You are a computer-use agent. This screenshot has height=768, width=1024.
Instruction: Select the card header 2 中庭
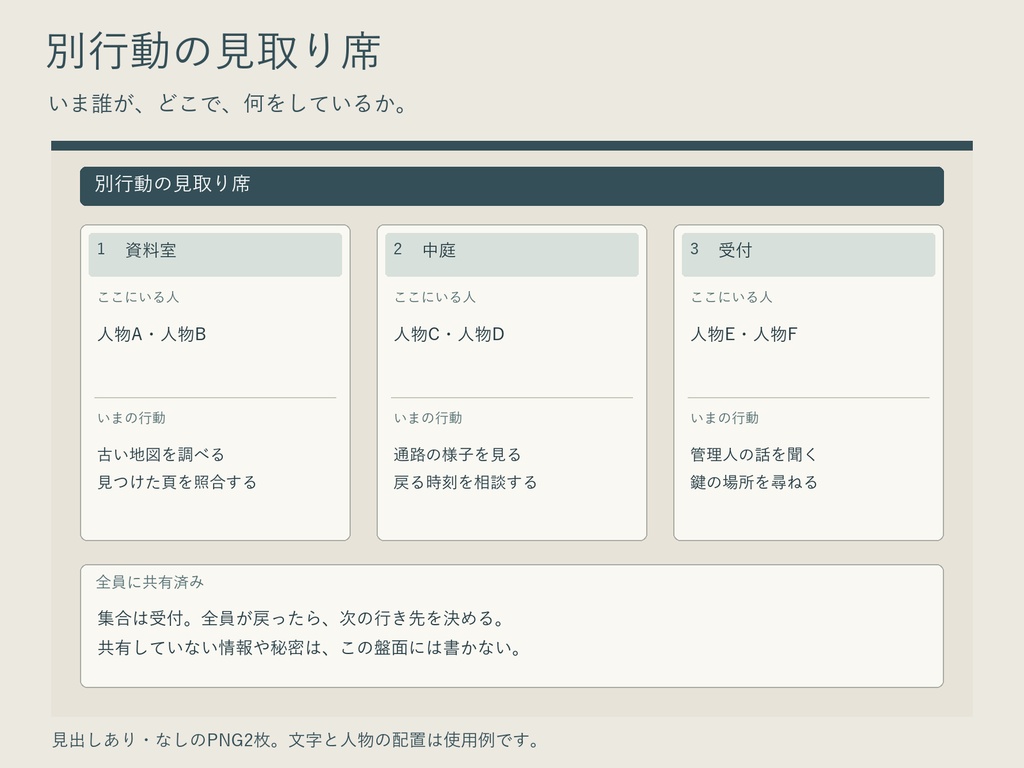point(511,255)
